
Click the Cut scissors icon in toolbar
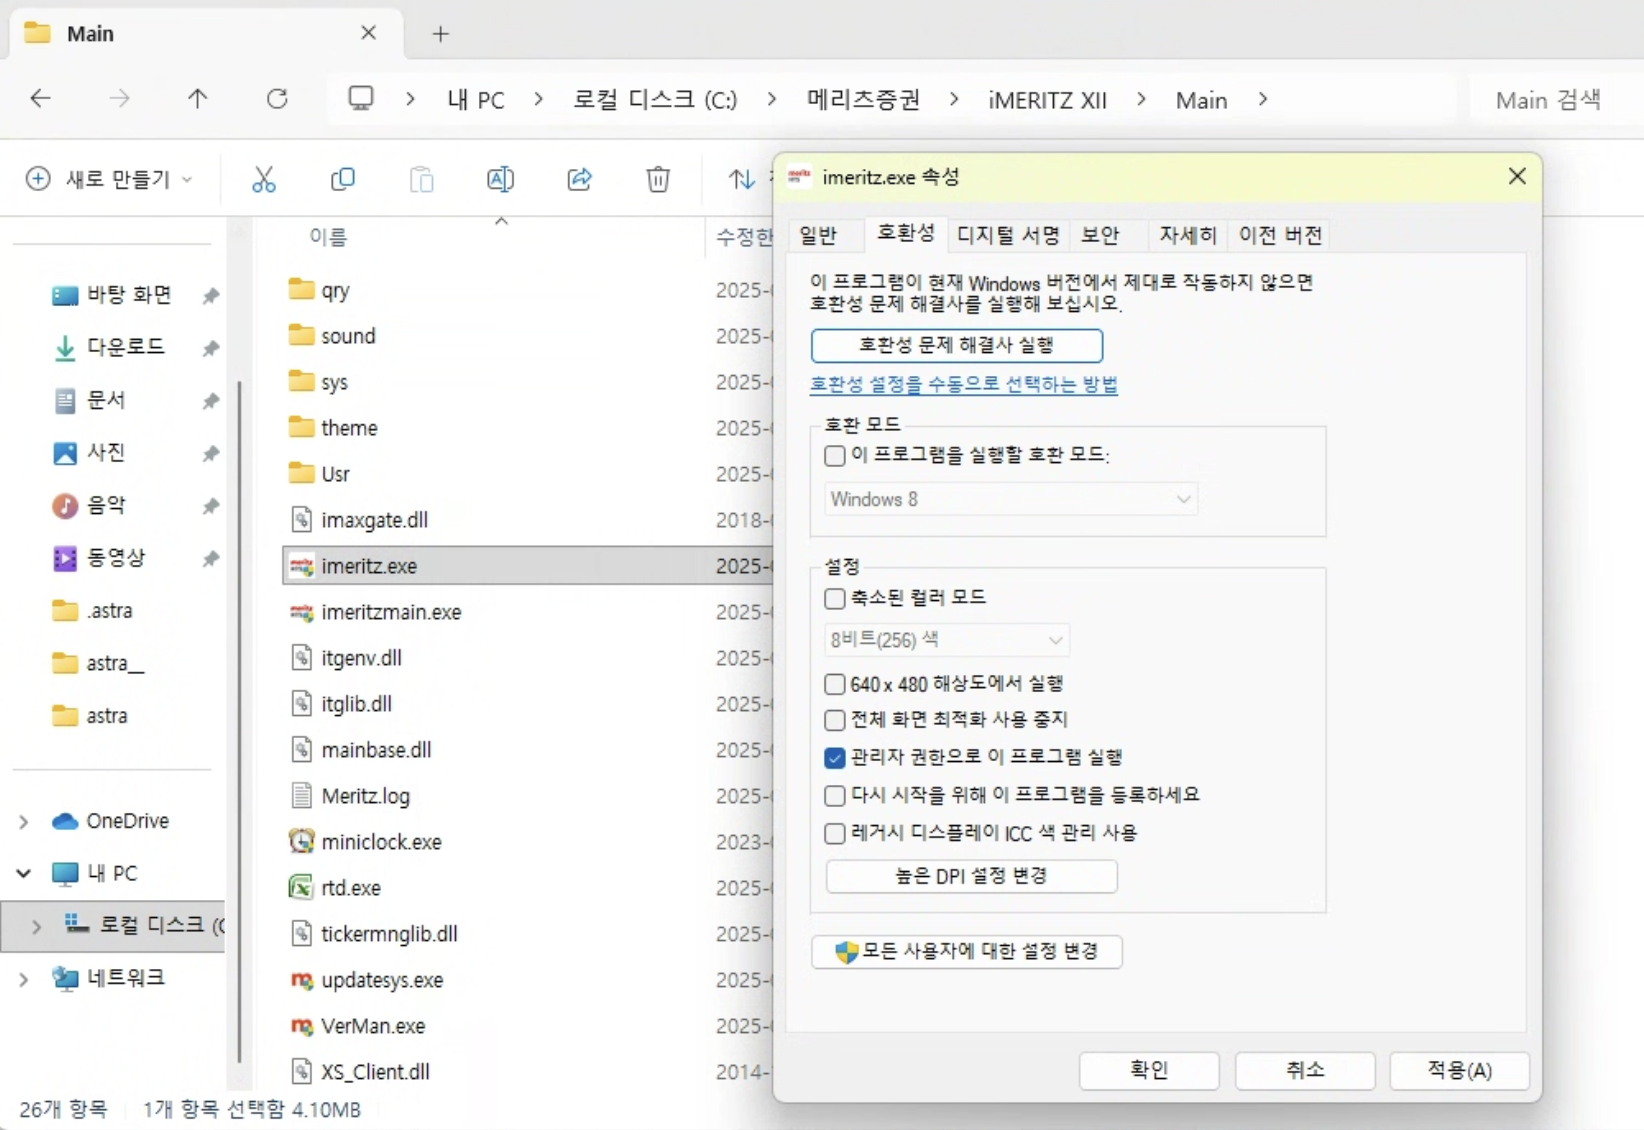pos(263,179)
